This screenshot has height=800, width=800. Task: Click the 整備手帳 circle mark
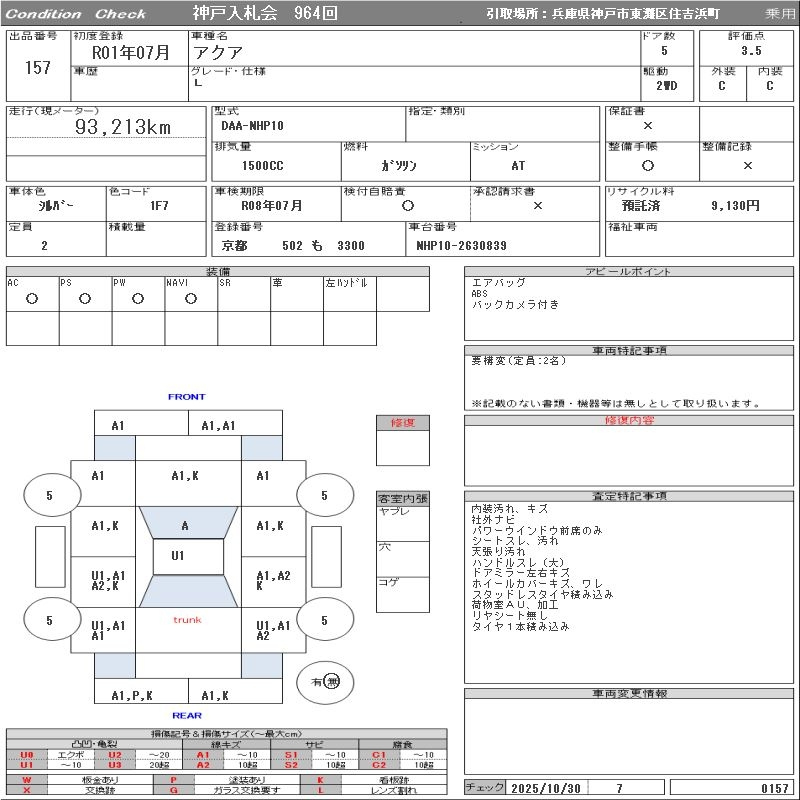[648, 165]
